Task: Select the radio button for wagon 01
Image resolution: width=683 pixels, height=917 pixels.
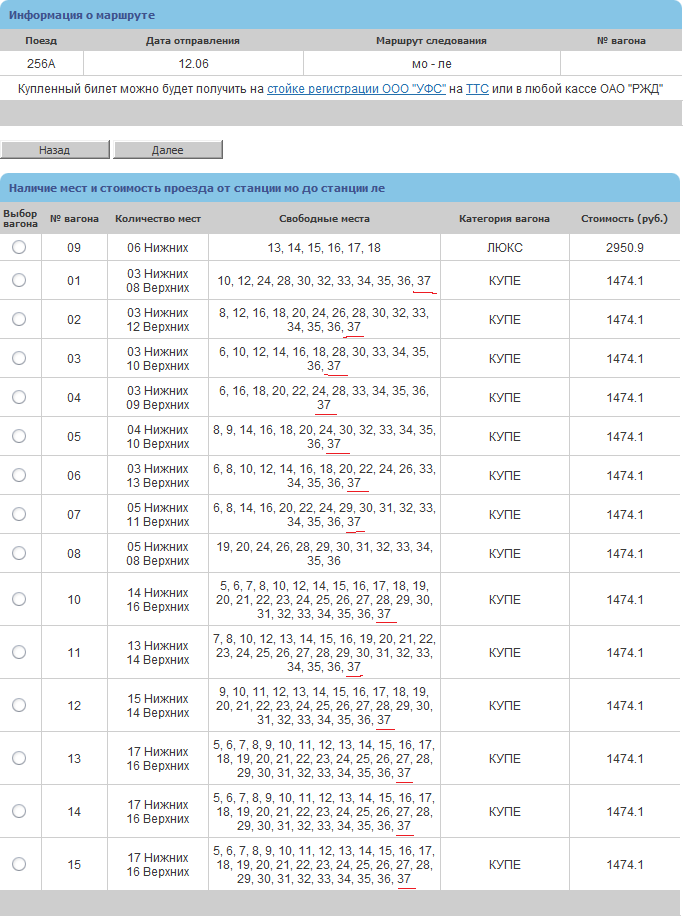Action: tap(19, 281)
